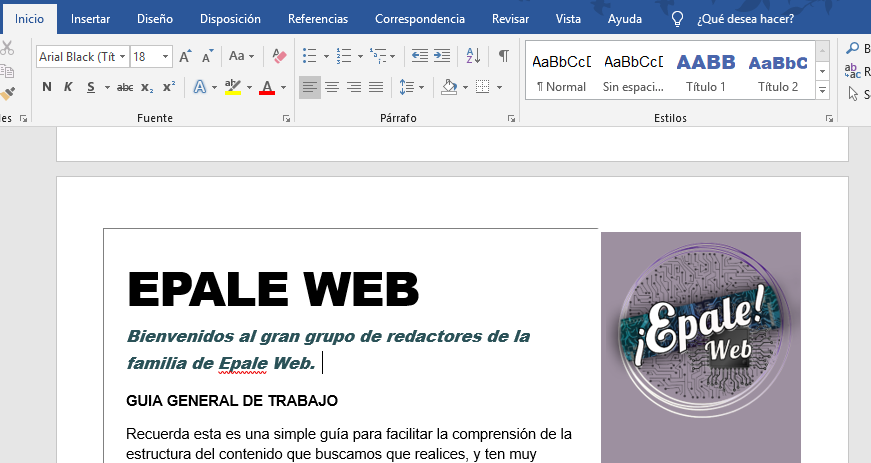Shrink font size with smaller A button
The image size is (871, 463).
tap(207, 57)
